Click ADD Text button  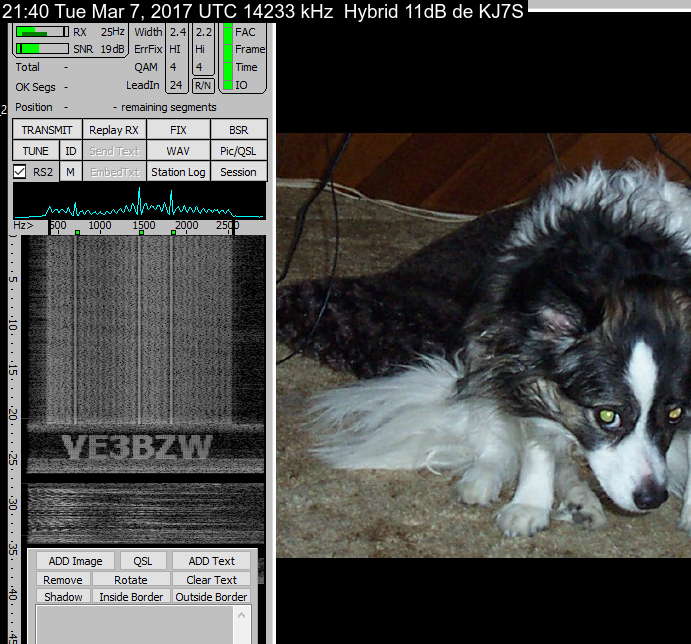[x=212, y=561]
